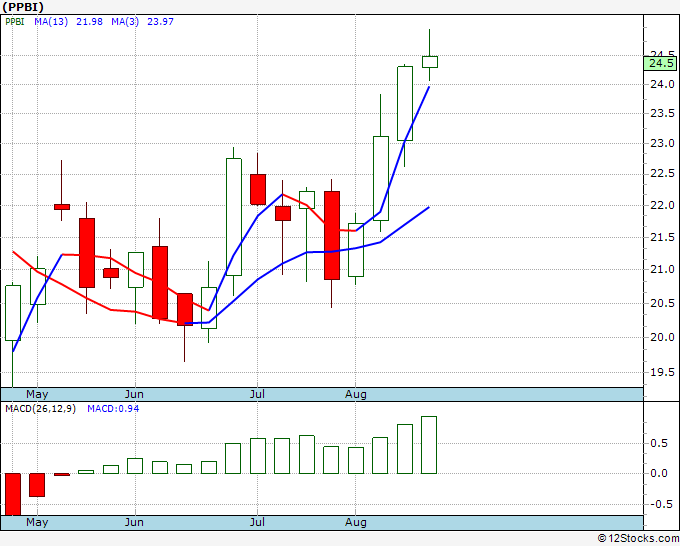
Task: Select the green PPBI legend label
Action: [x=15, y=22]
